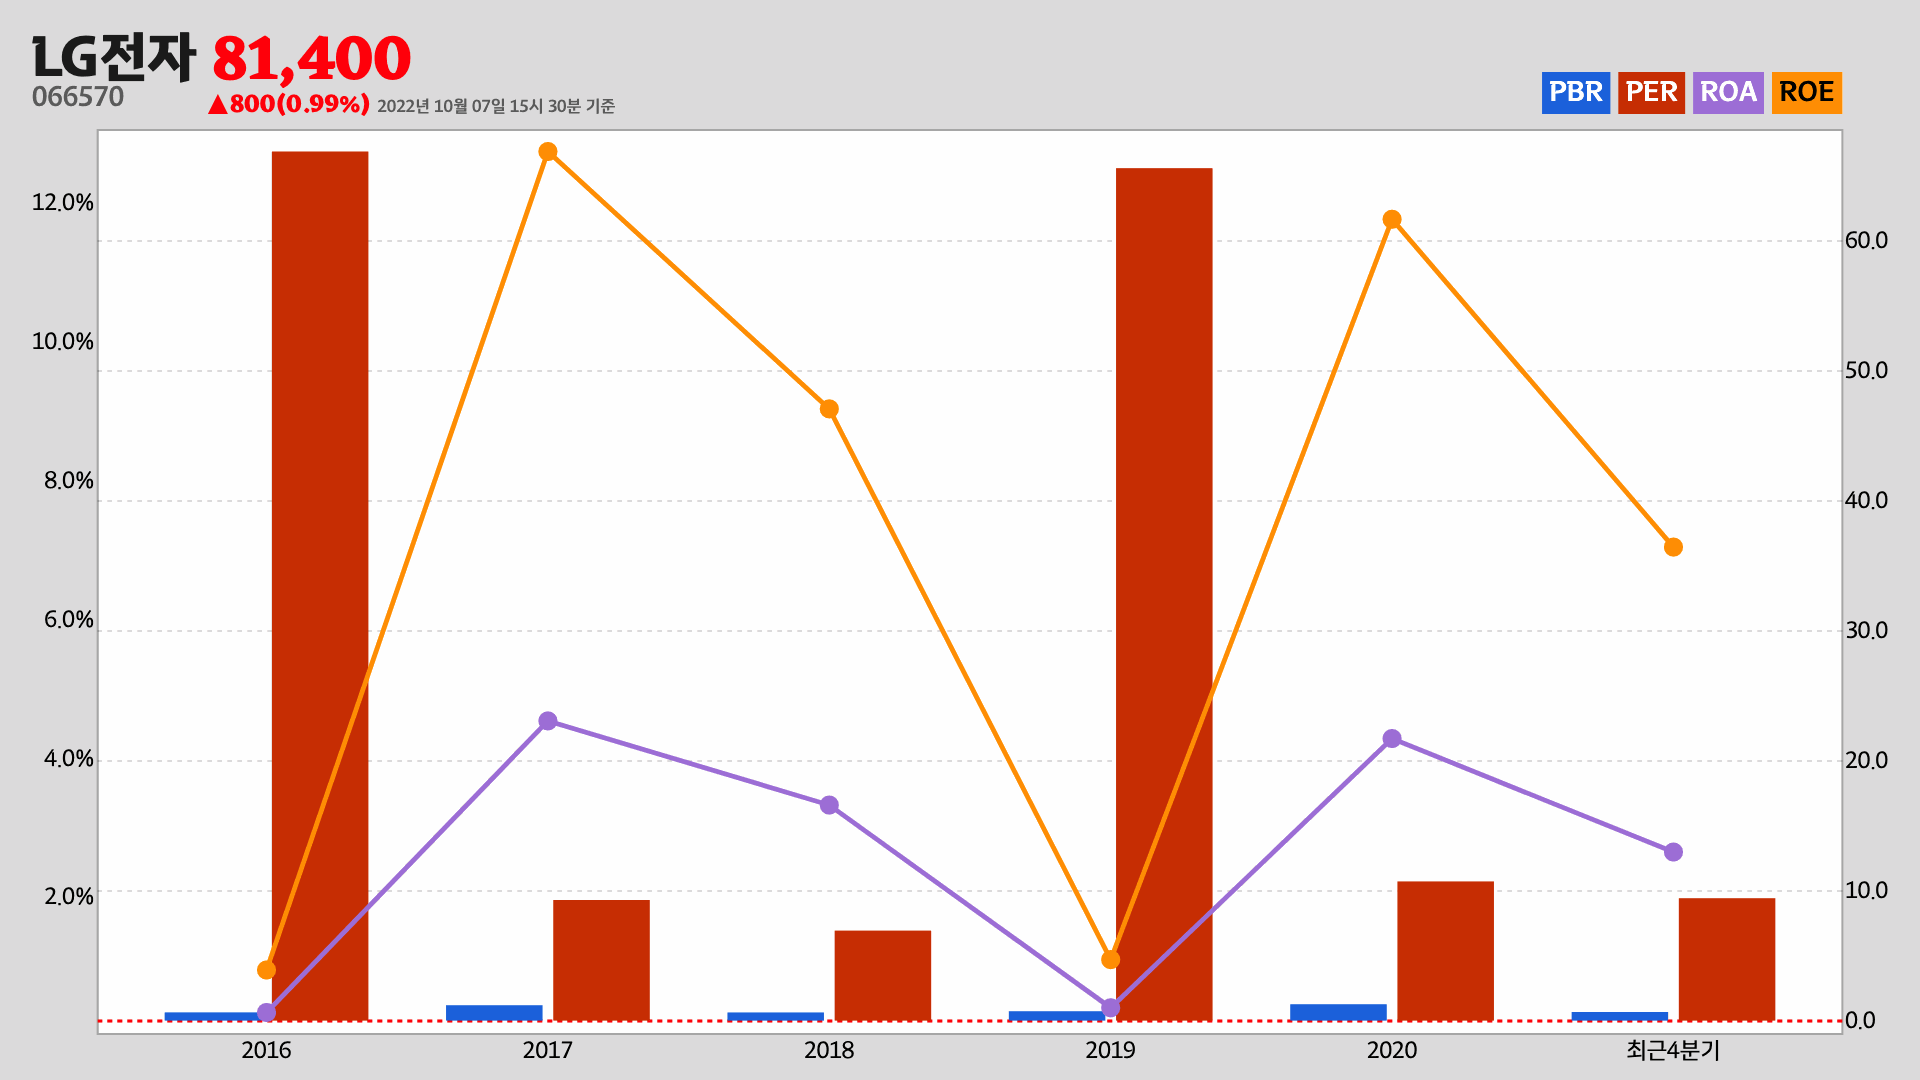Click the stock price 81,400

click(311, 58)
